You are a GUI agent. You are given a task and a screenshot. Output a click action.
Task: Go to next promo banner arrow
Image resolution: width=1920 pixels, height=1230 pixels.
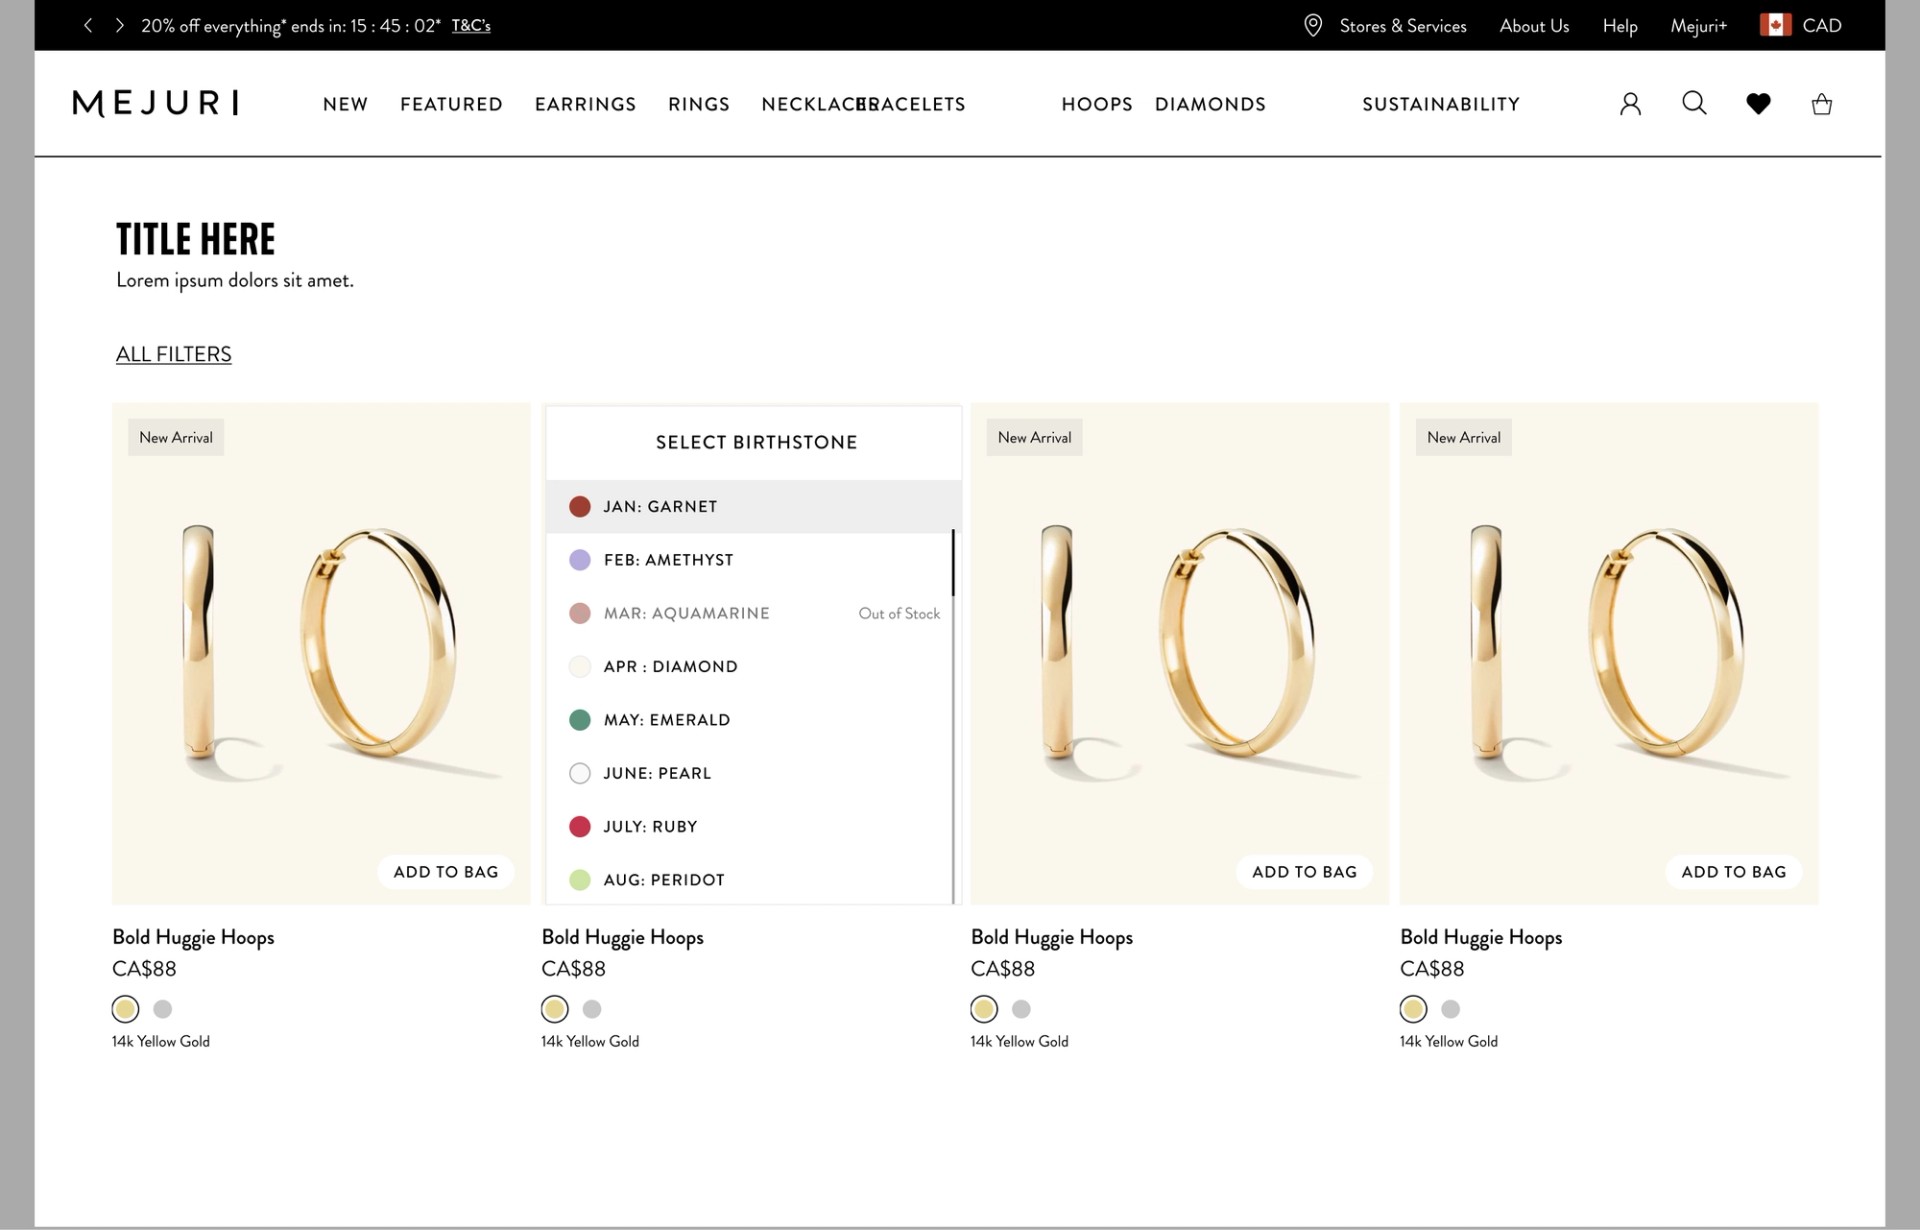[x=119, y=26]
